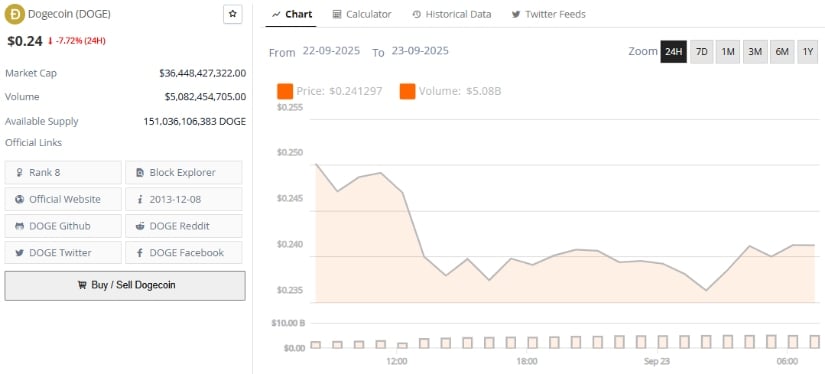
Task: Click the $0.250 y-axis label
Action: (290, 153)
